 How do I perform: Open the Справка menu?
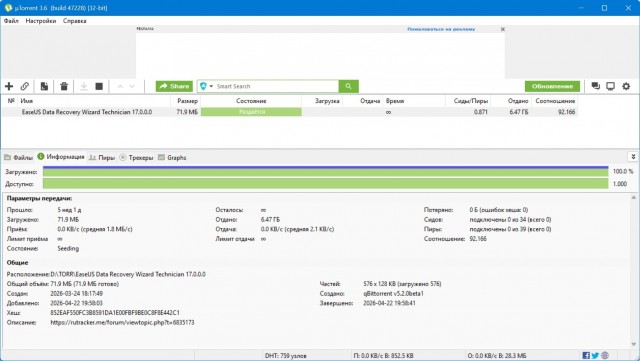pos(75,21)
